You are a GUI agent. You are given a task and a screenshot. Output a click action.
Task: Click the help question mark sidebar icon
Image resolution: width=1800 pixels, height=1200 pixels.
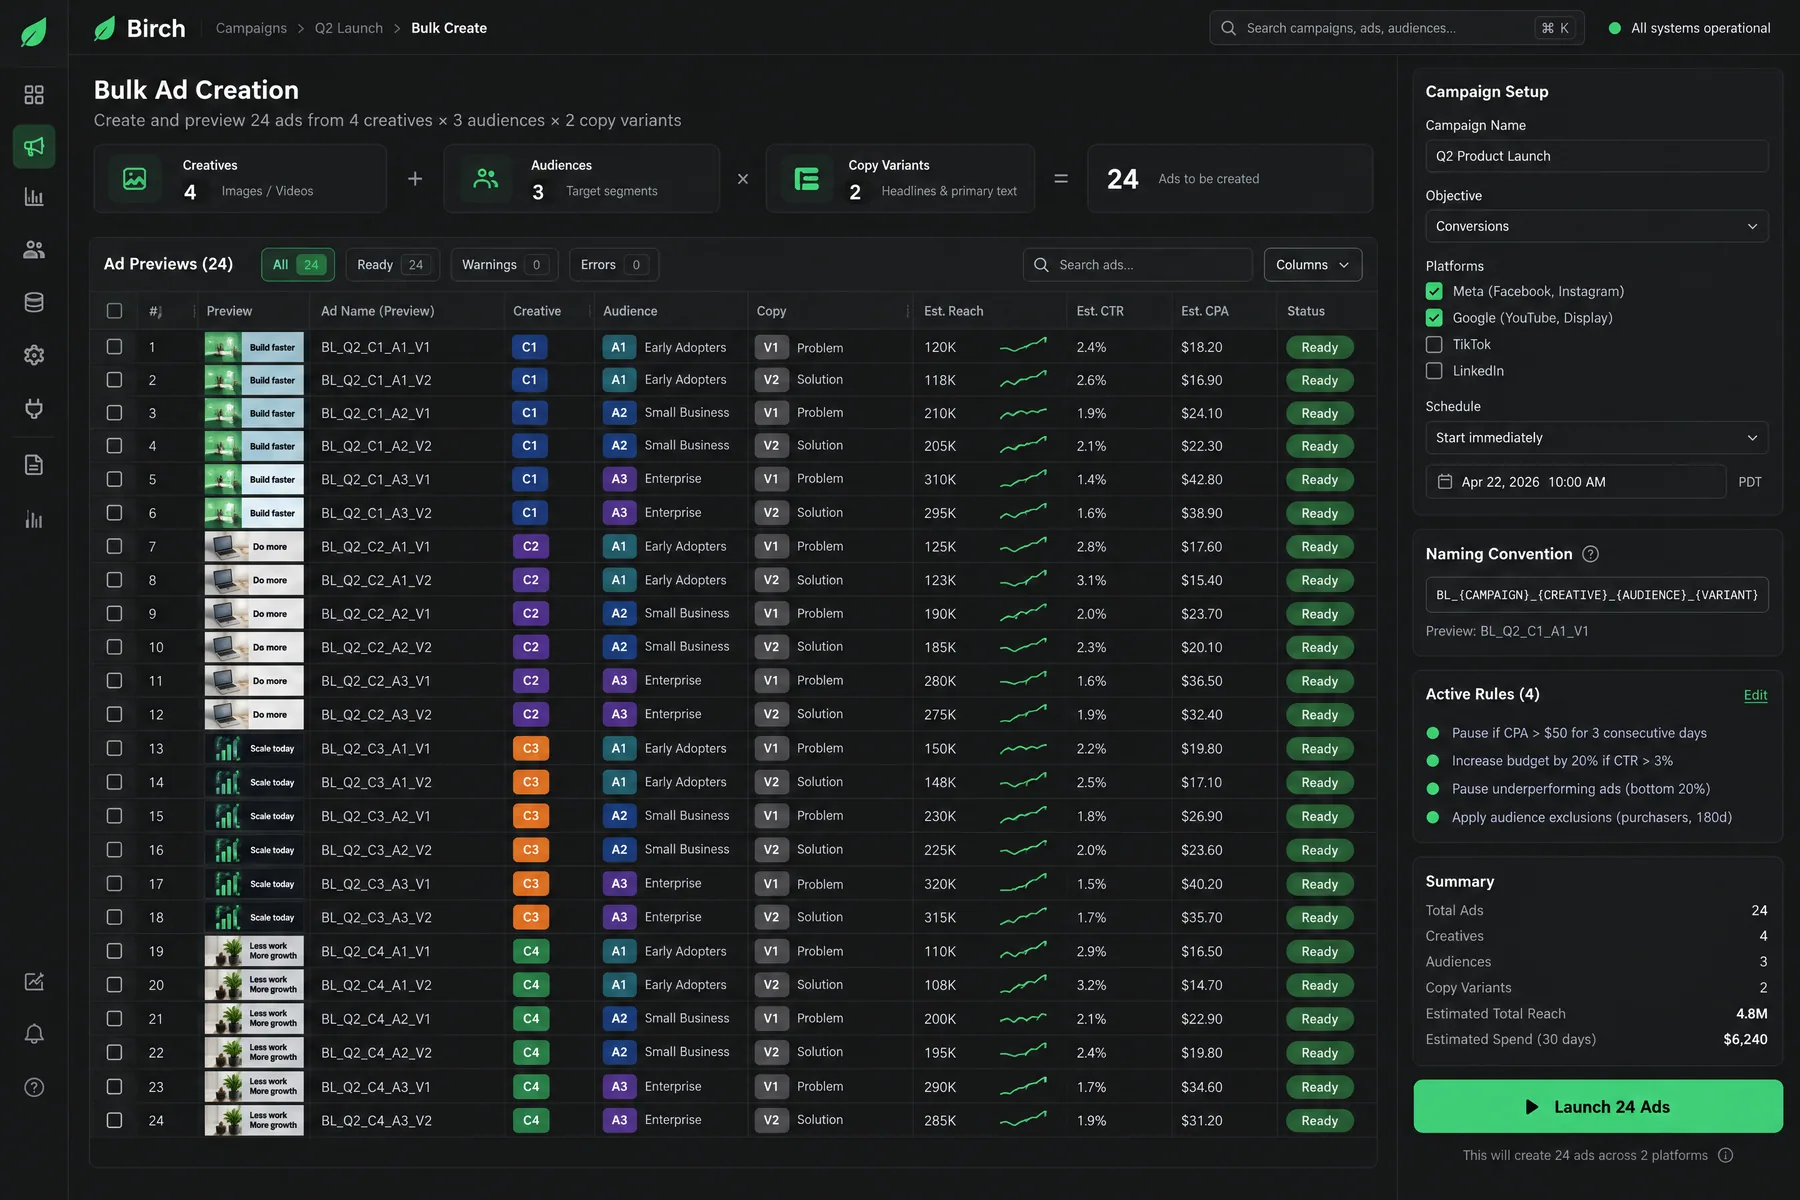34,1087
